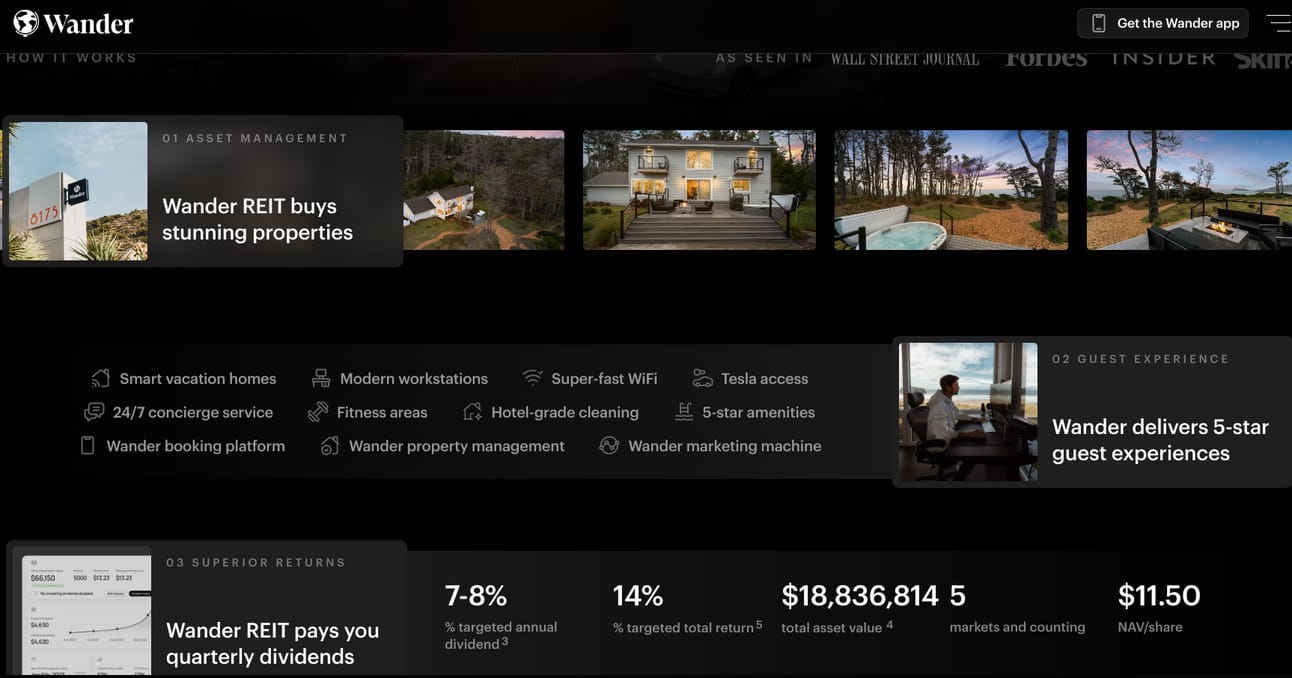
Task: Click footnote 4 beside total asset value
Action: 890,624
